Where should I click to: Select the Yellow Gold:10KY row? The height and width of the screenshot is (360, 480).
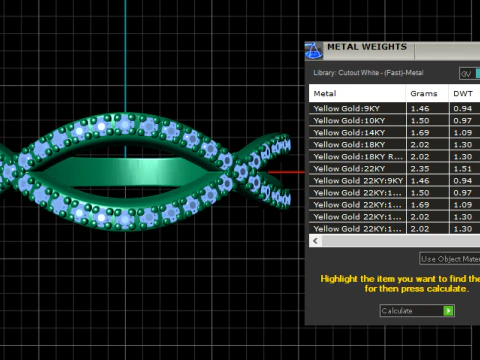click(x=394, y=120)
